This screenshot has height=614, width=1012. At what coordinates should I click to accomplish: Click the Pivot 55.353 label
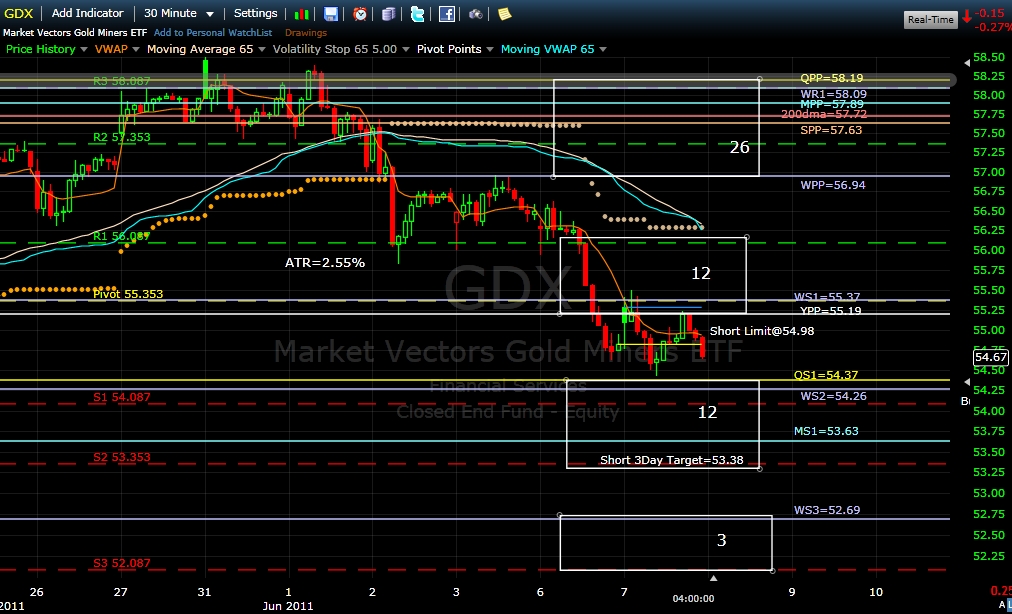click(128, 294)
